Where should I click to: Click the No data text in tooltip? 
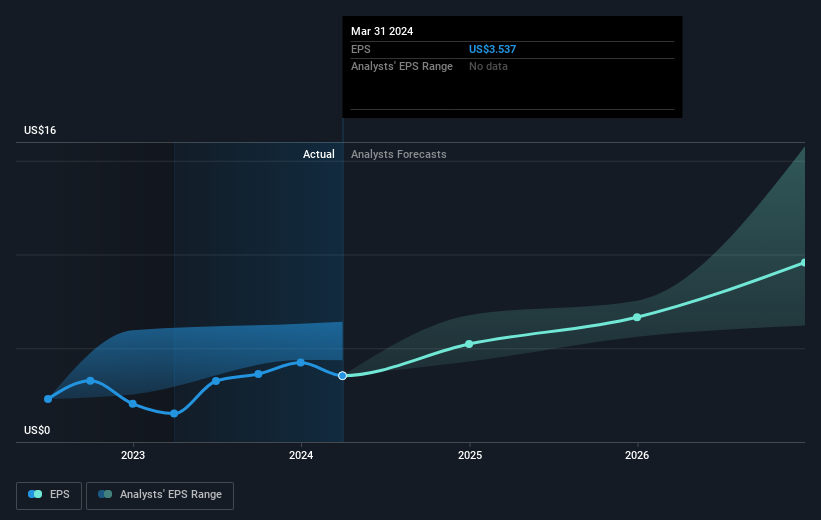488,67
